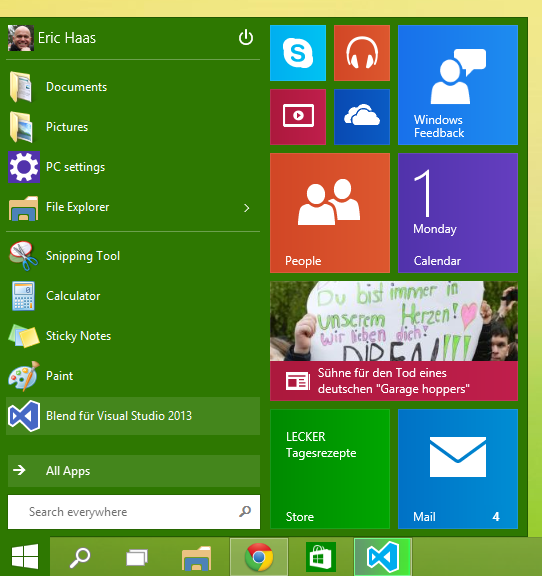Click the Mail unread count 4
542x576 pixels.
(x=496, y=517)
